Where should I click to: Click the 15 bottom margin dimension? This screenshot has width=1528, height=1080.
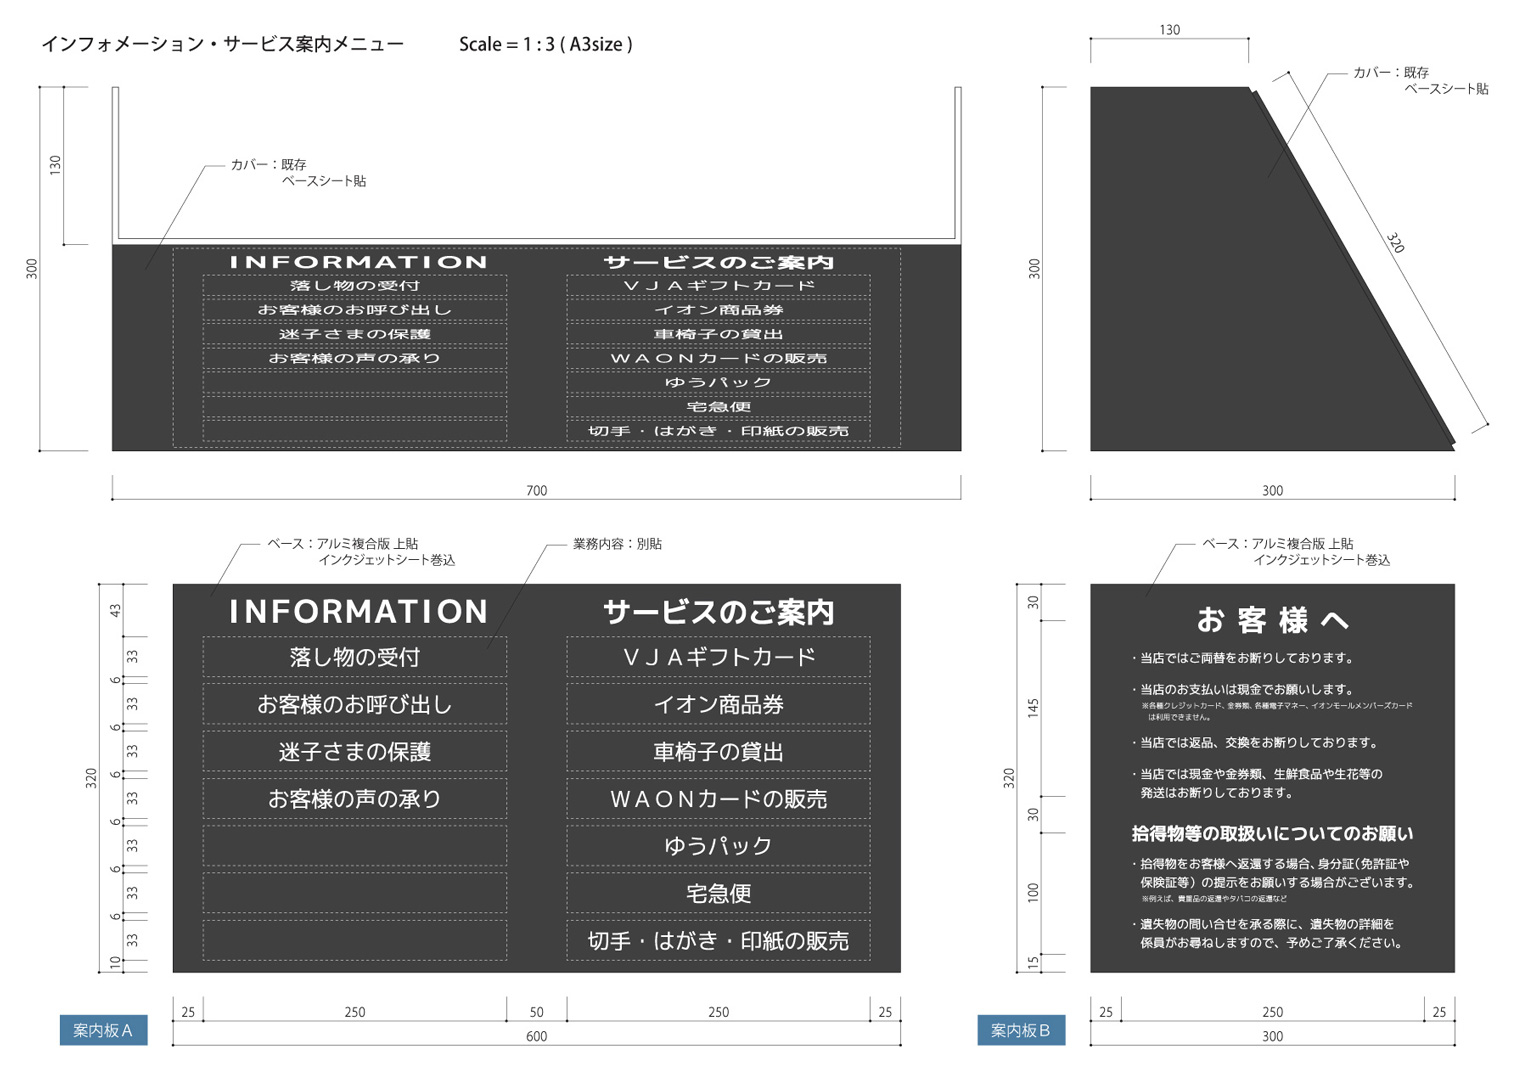(x=1033, y=962)
